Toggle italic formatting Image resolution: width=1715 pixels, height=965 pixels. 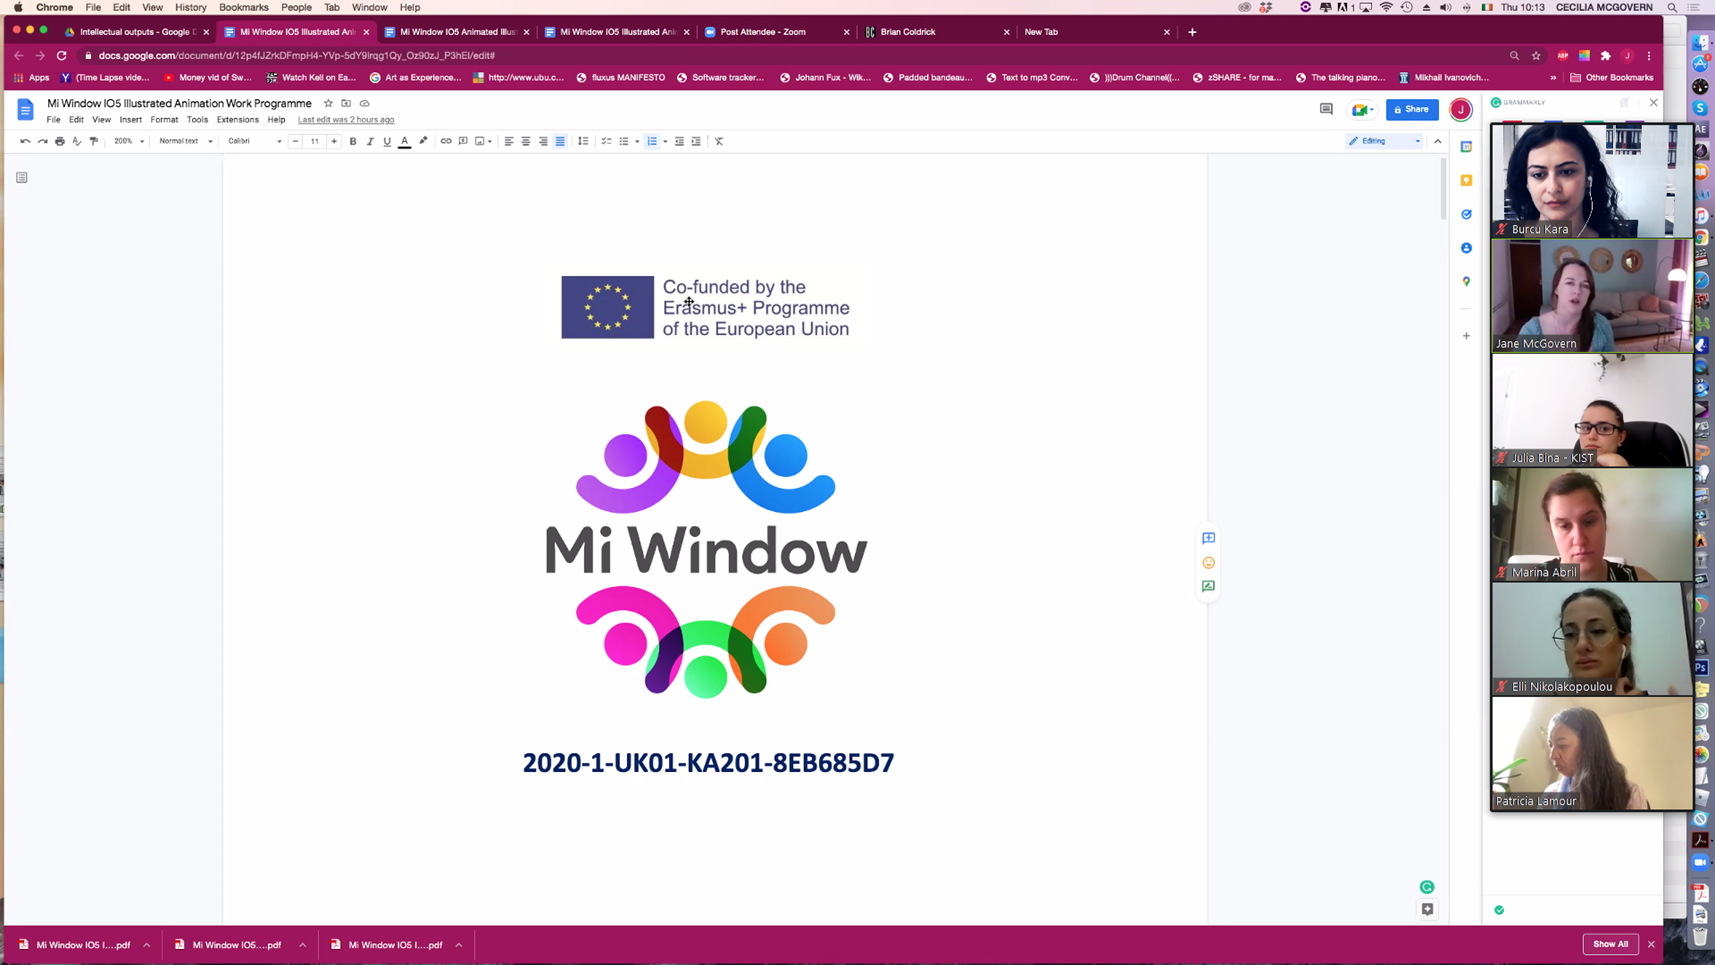pyautogui.click(x=370, y=141)
